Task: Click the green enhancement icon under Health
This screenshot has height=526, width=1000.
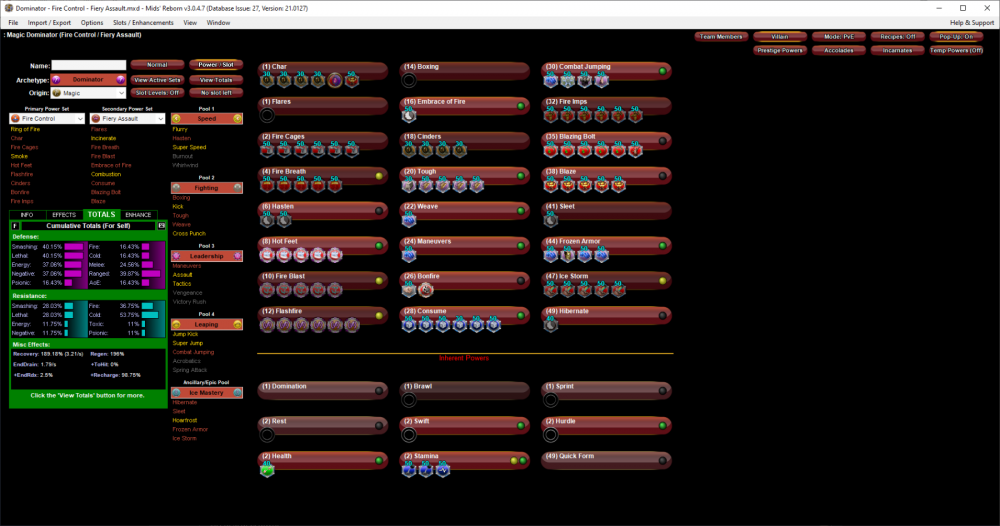Action: pos(267,469)
